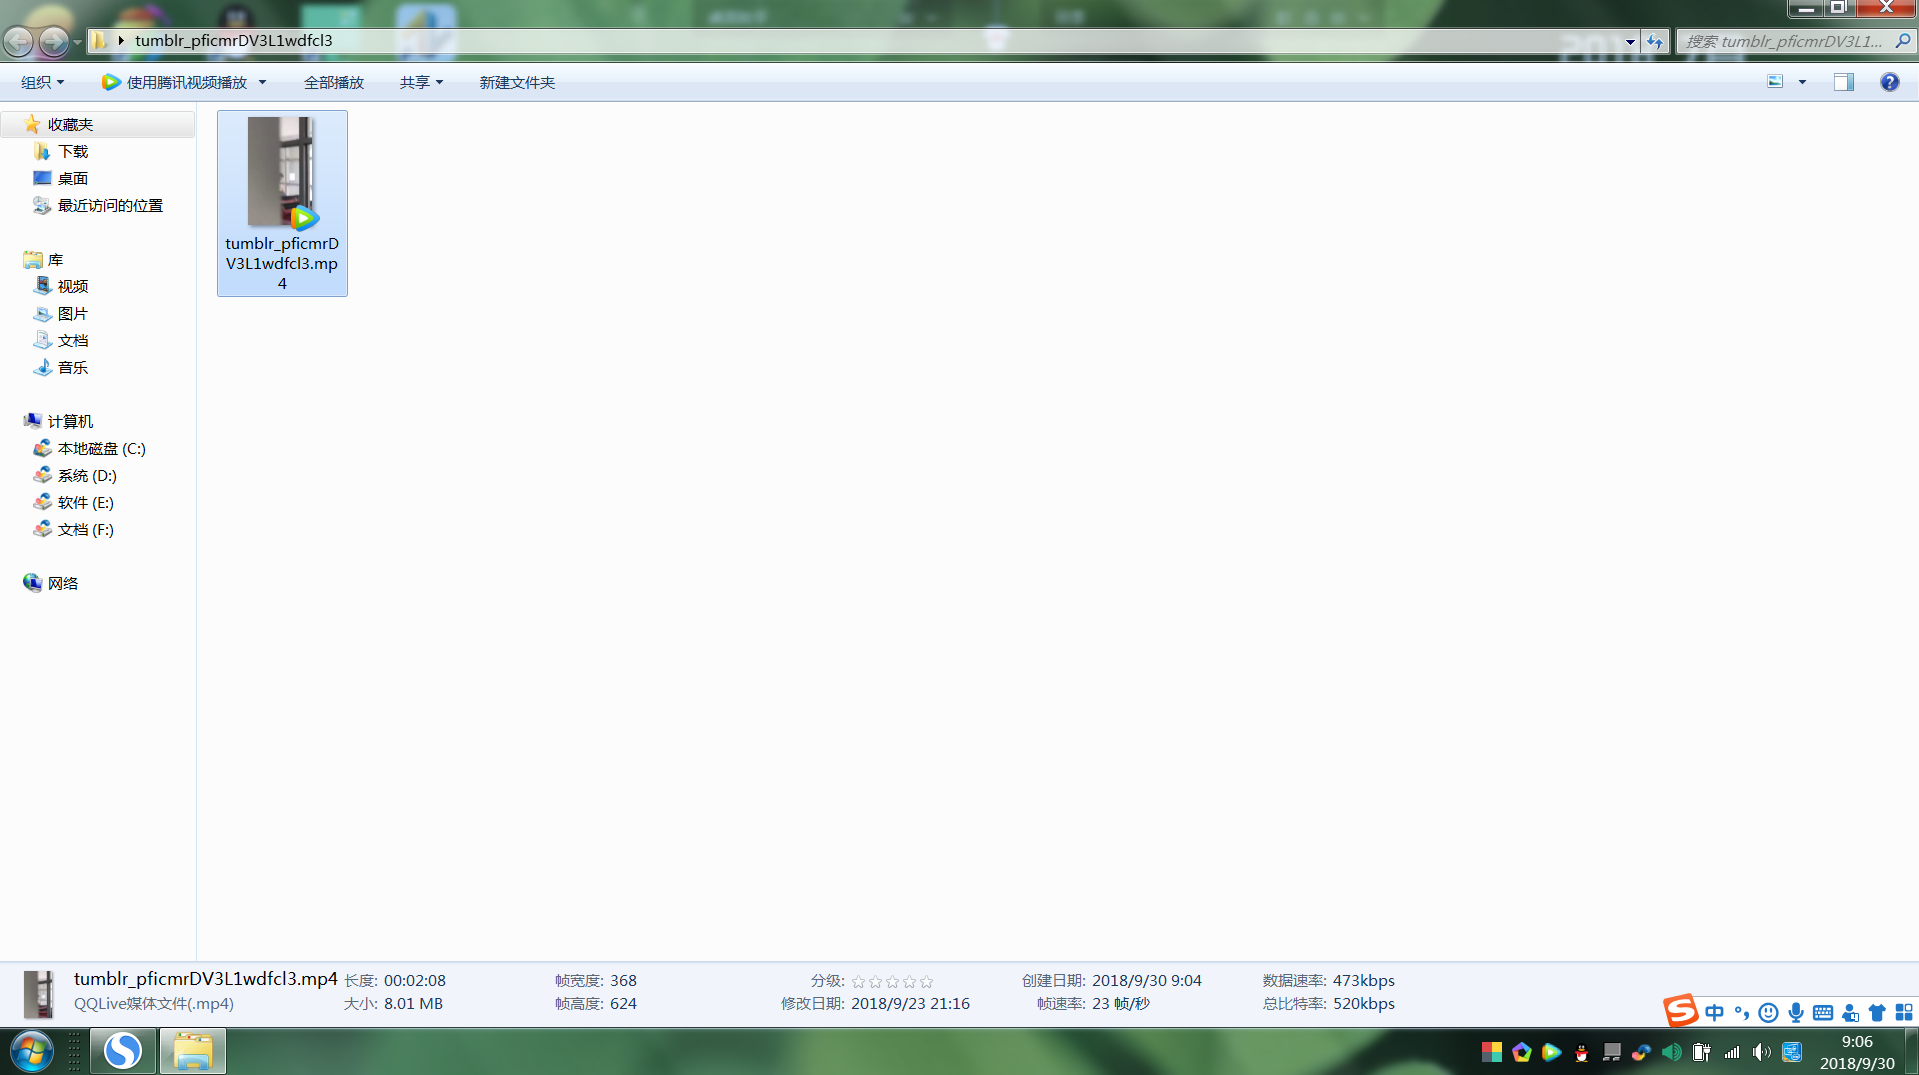Open 下载 folder in the sidebar
Viewport: 1919px width, 1075px height.
[x=73, y=151]
